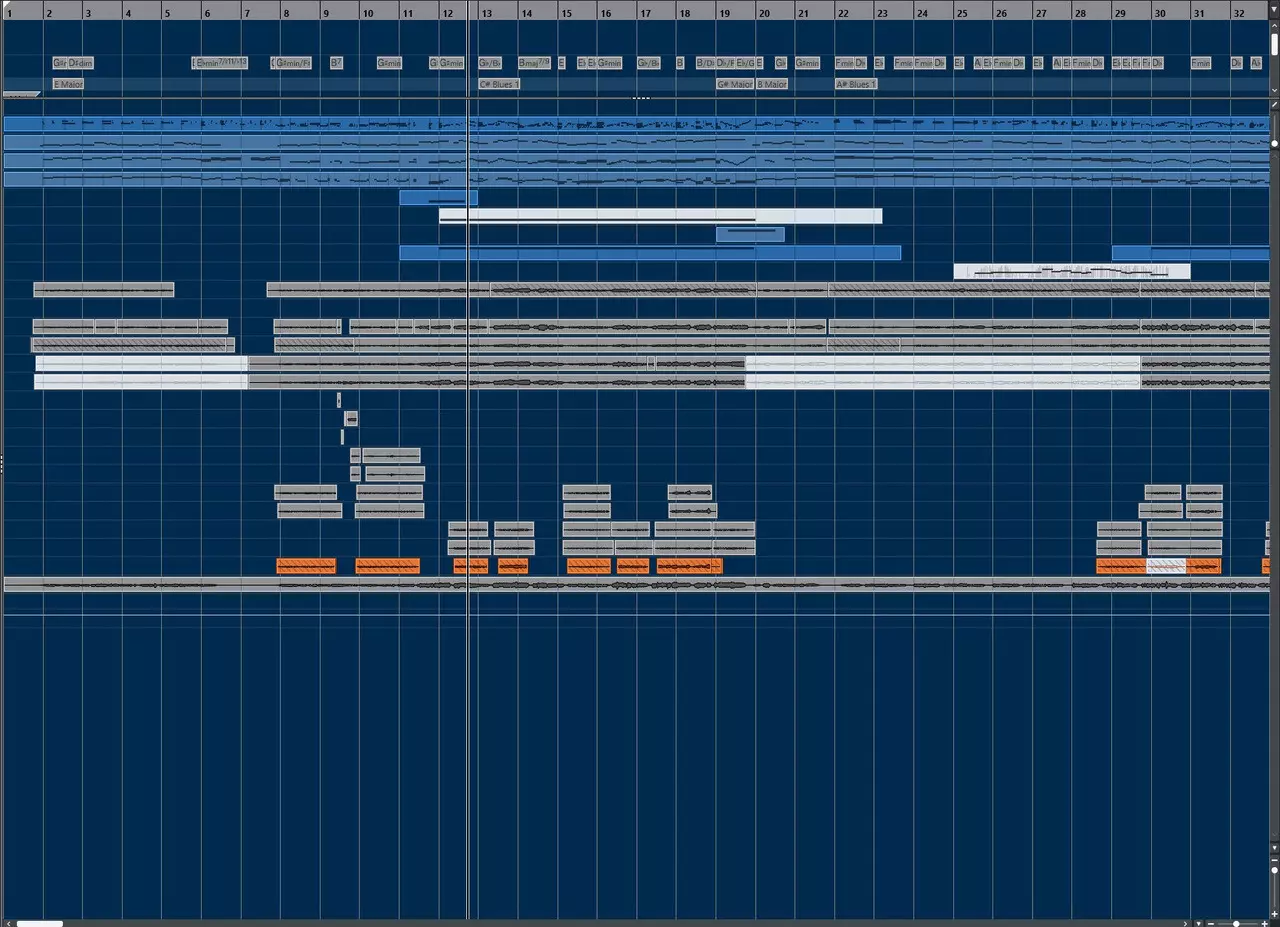This screenshot has height=927, width=1280.
Task: Open the zoom preset dropdown next to the slider
Action: tap(1199, 924)
